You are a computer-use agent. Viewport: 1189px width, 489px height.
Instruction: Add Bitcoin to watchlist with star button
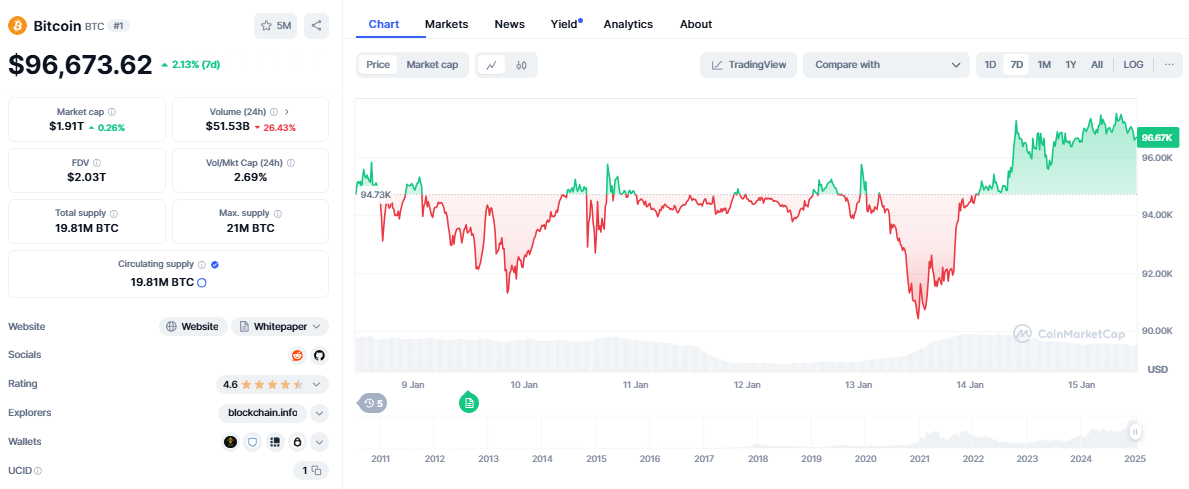276,26
